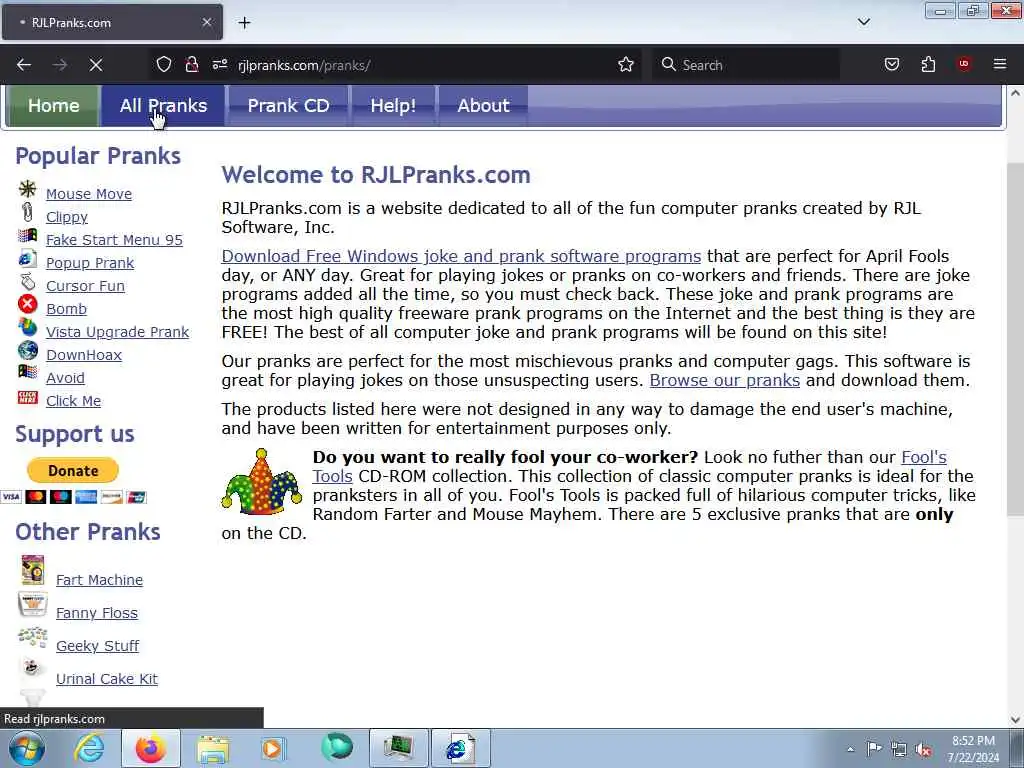Image resolution: width=1024 pixels, height=768 pixels.
Task: Open the site permissions icon in the address bar
Action: 220,65
